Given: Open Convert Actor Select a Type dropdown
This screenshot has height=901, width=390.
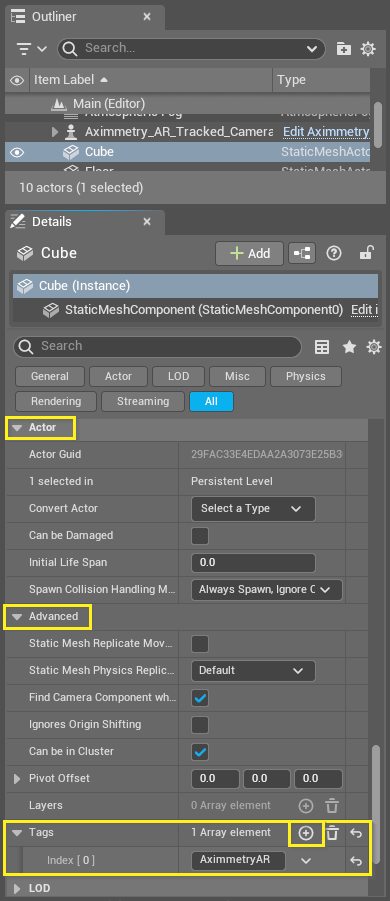Looking at the screenshot, I should (253, 509).
